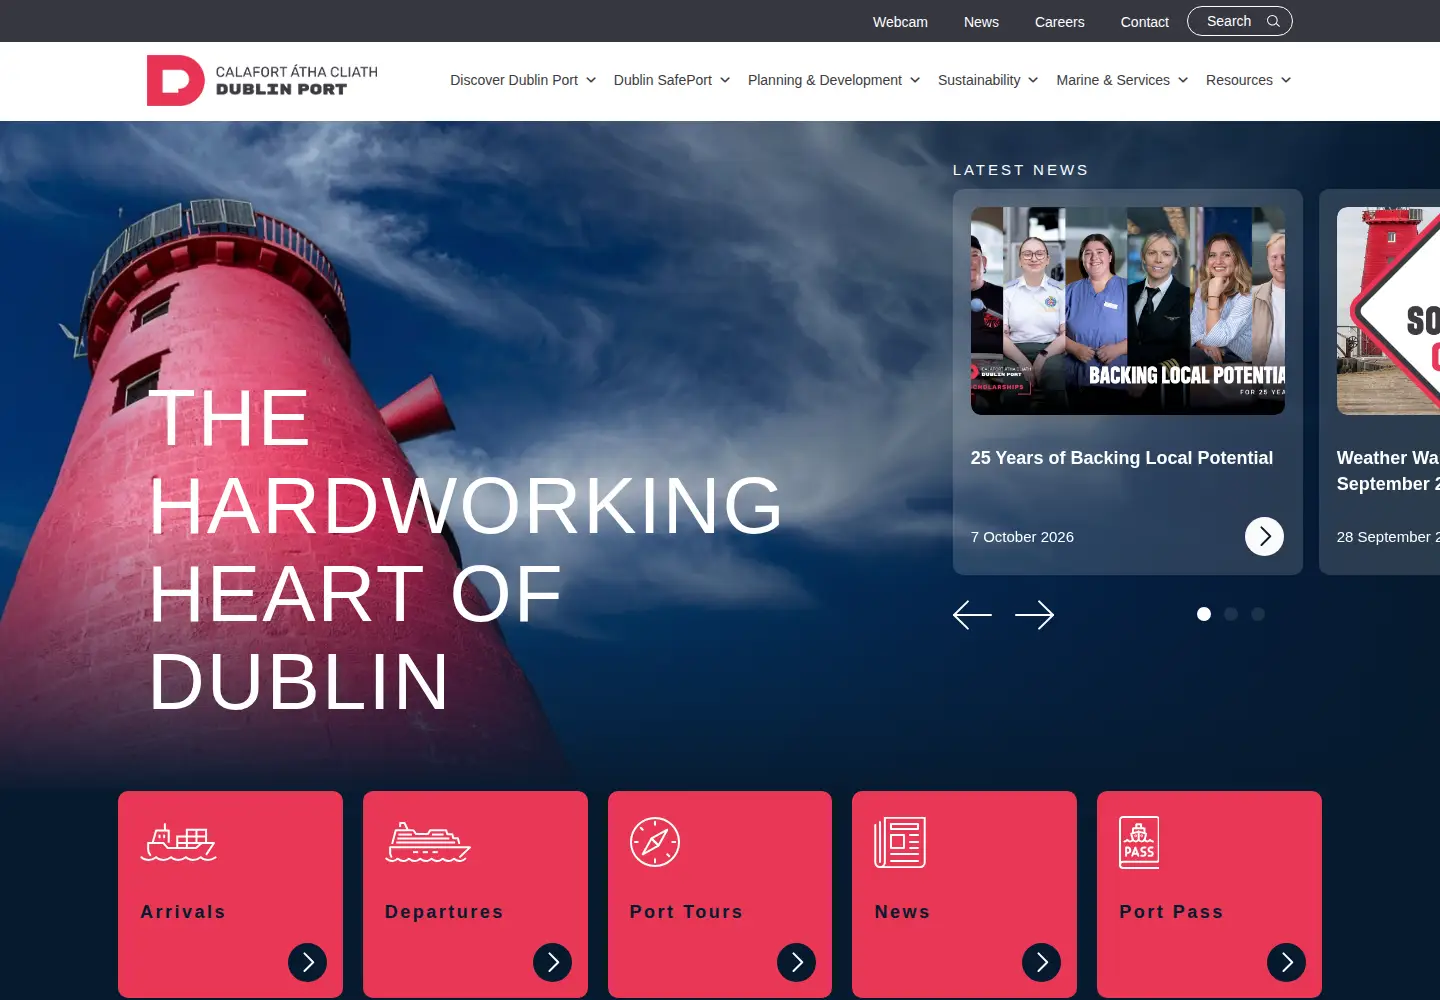Click the search magnifier icon

click(1273, 21)
